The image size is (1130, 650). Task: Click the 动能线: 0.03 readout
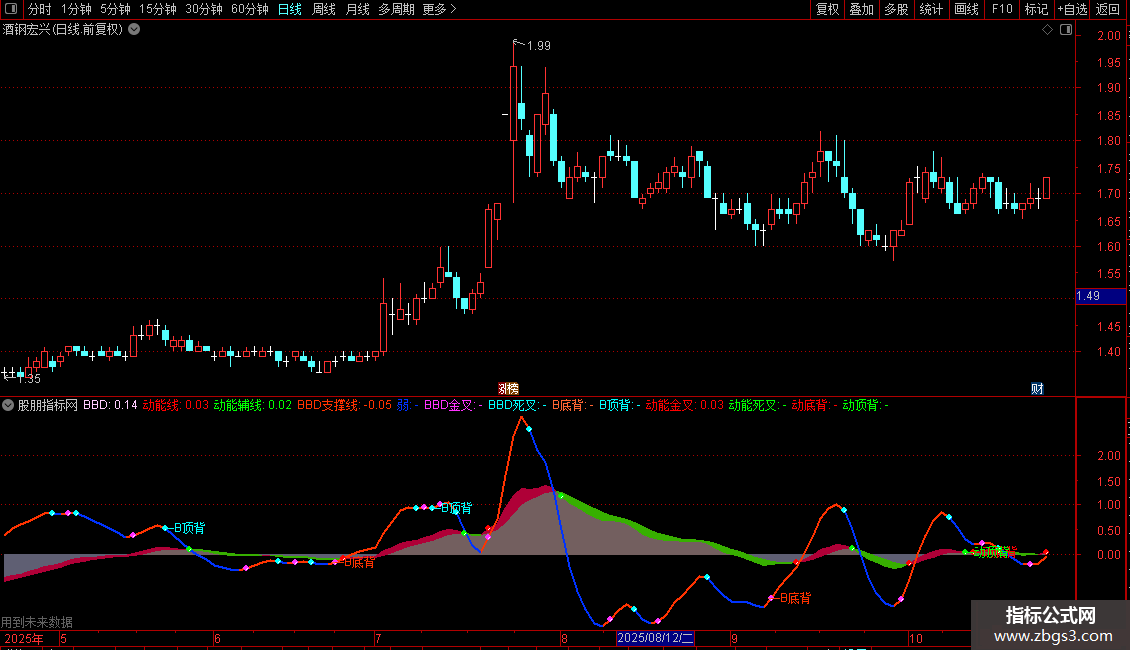176,405
